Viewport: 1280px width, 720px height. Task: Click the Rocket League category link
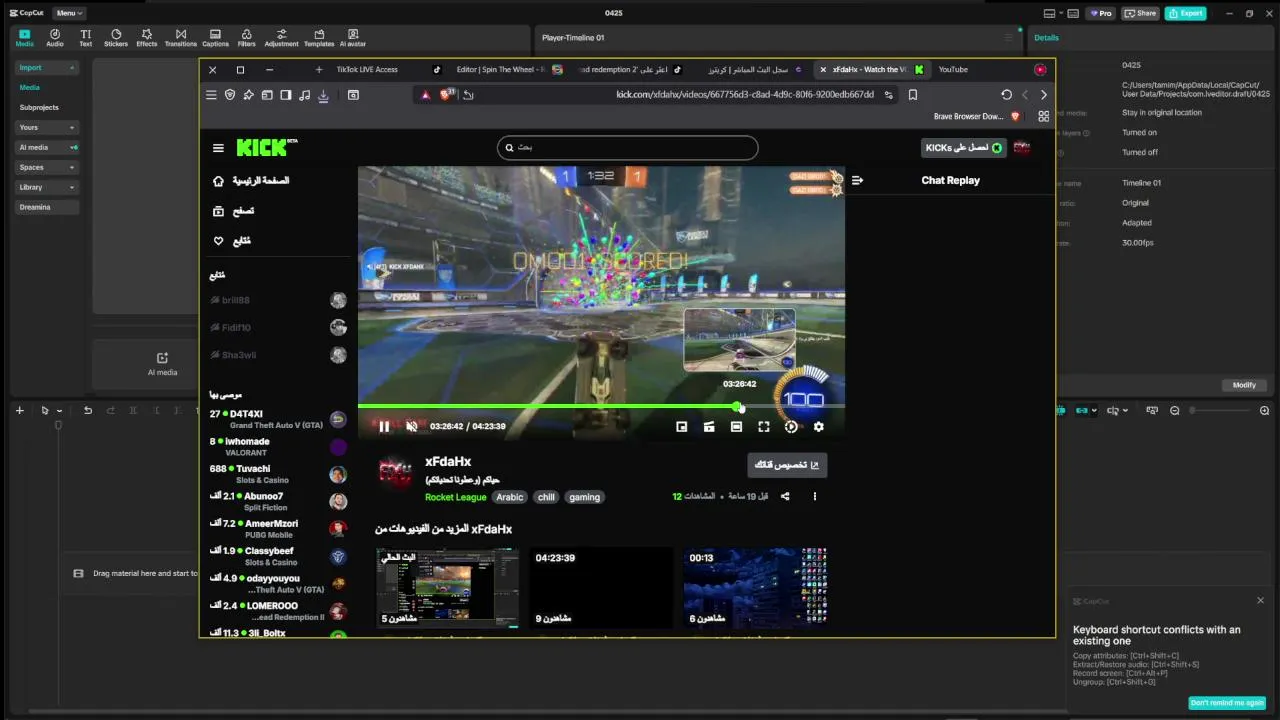click(x=455, y=497)
